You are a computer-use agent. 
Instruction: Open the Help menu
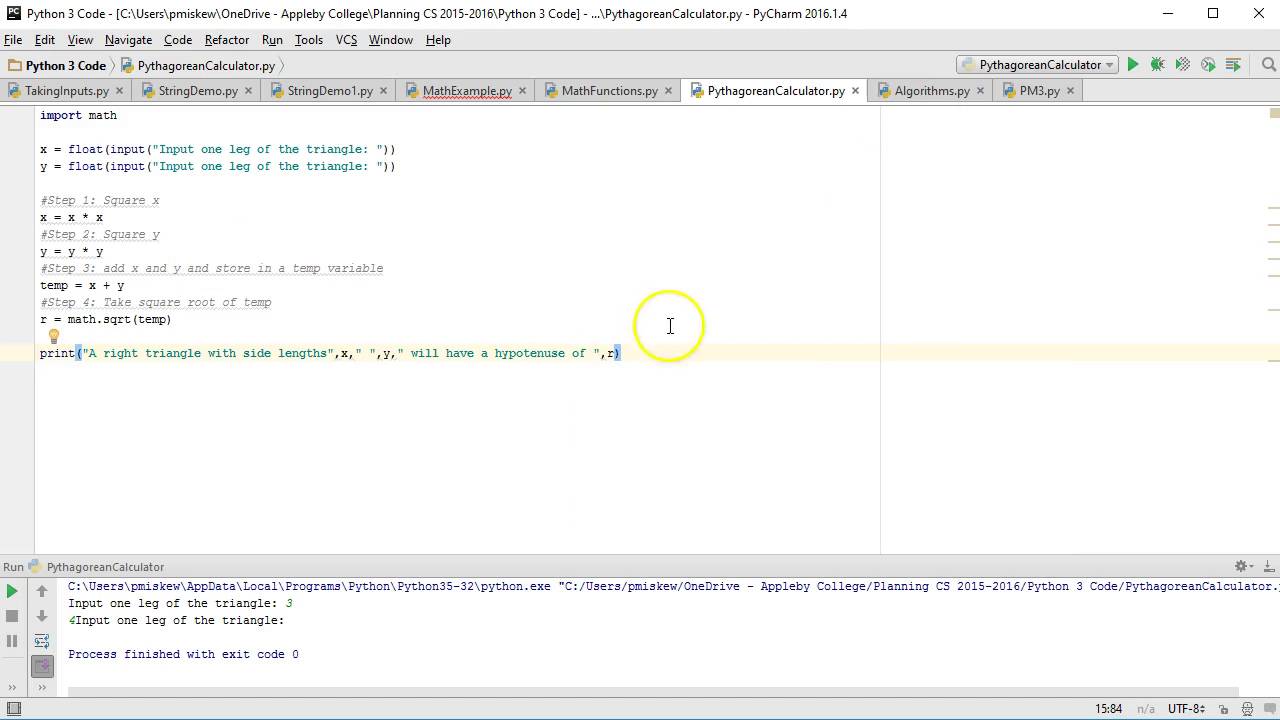pos(438,40)
